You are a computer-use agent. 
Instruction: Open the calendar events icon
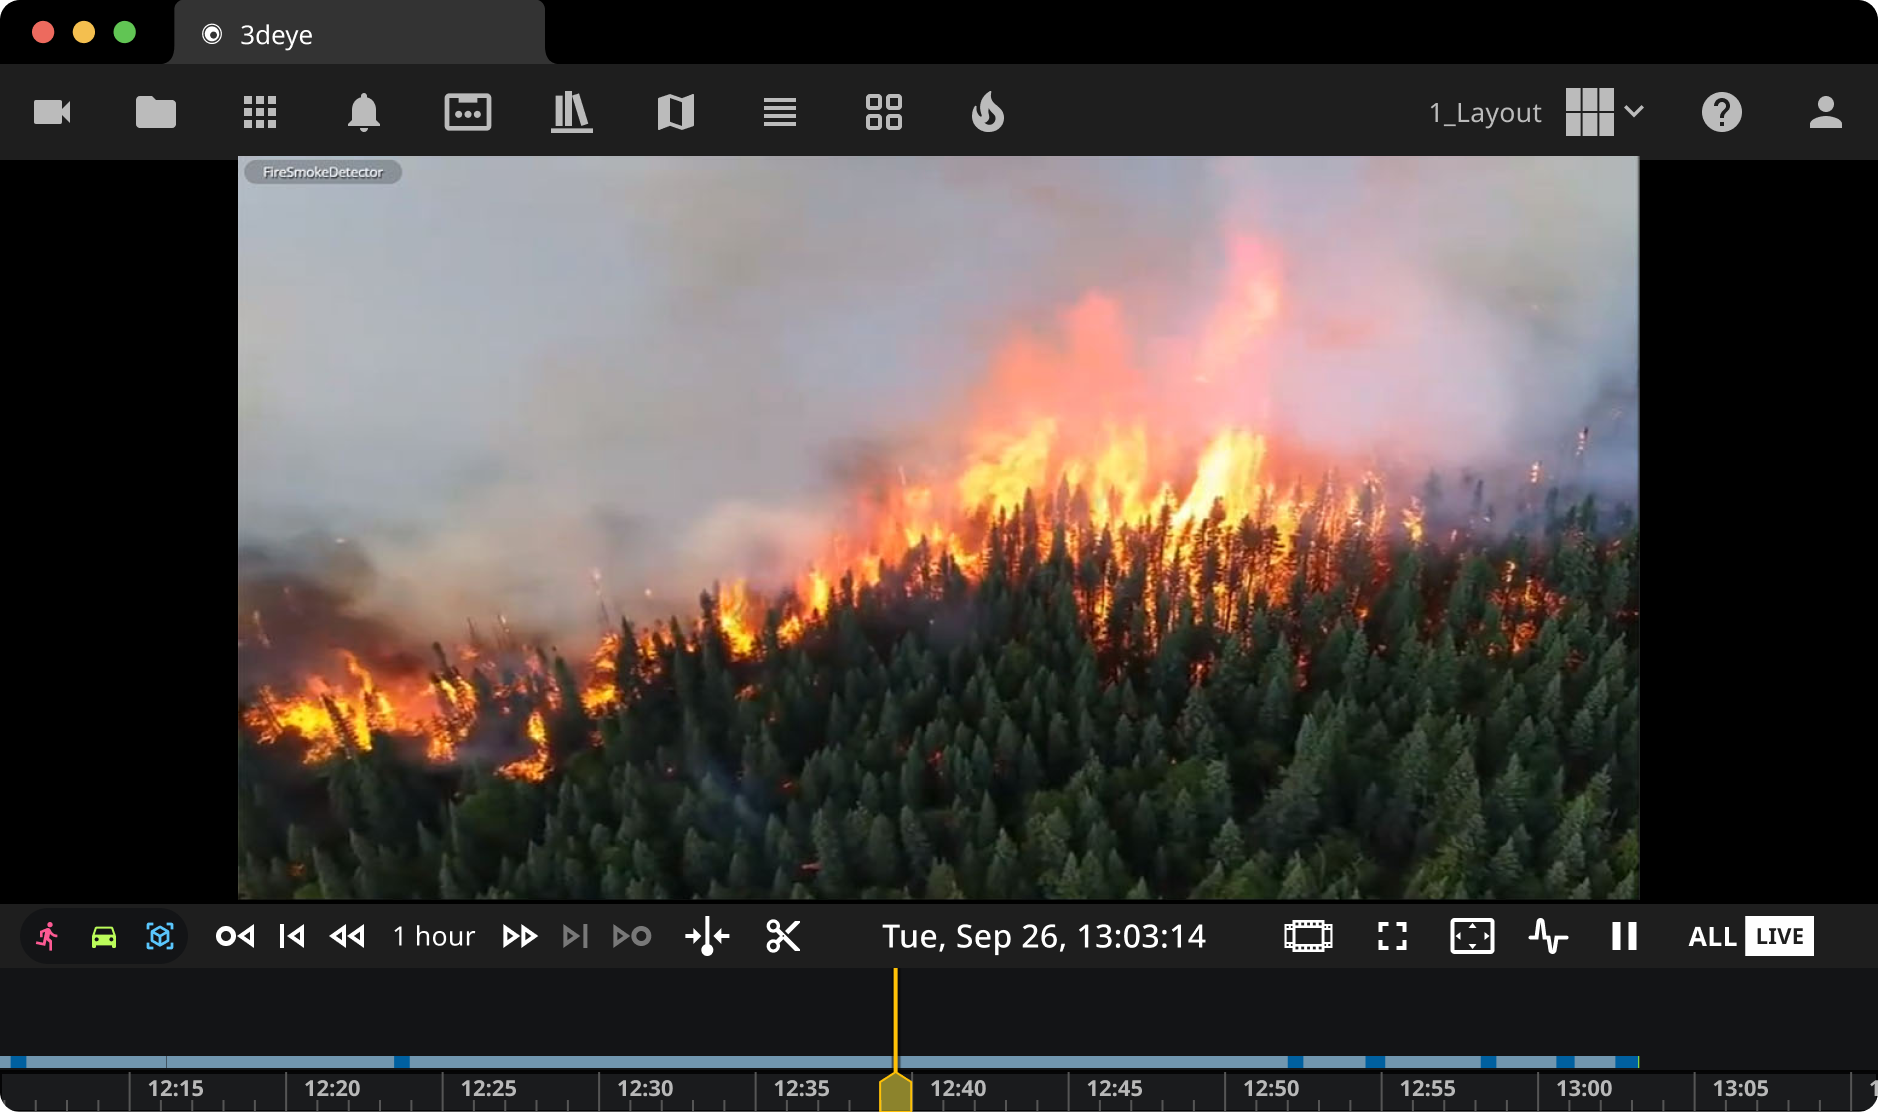tap(468, 112)
